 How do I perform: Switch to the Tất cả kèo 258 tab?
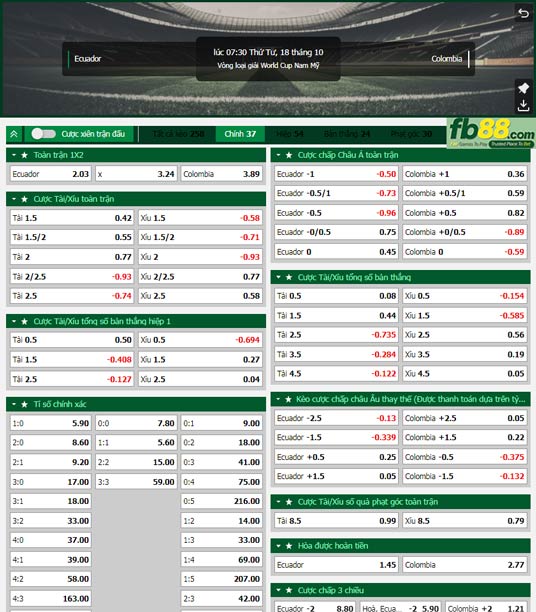click(178, 134)
